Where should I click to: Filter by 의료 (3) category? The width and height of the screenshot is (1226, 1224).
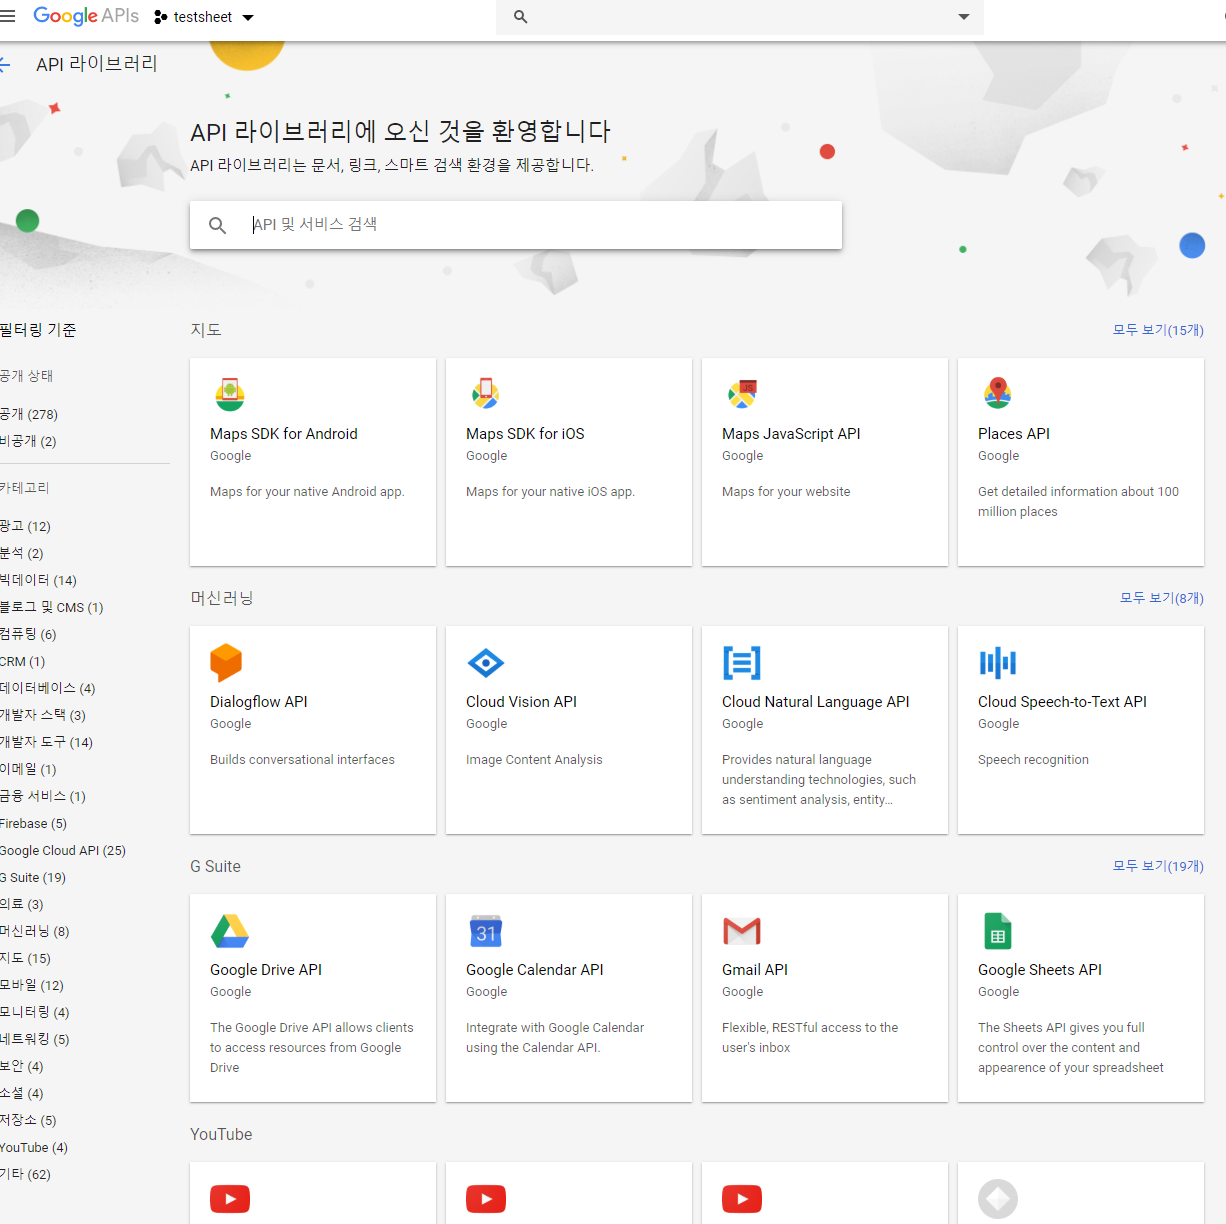click(x=22, y=904)
